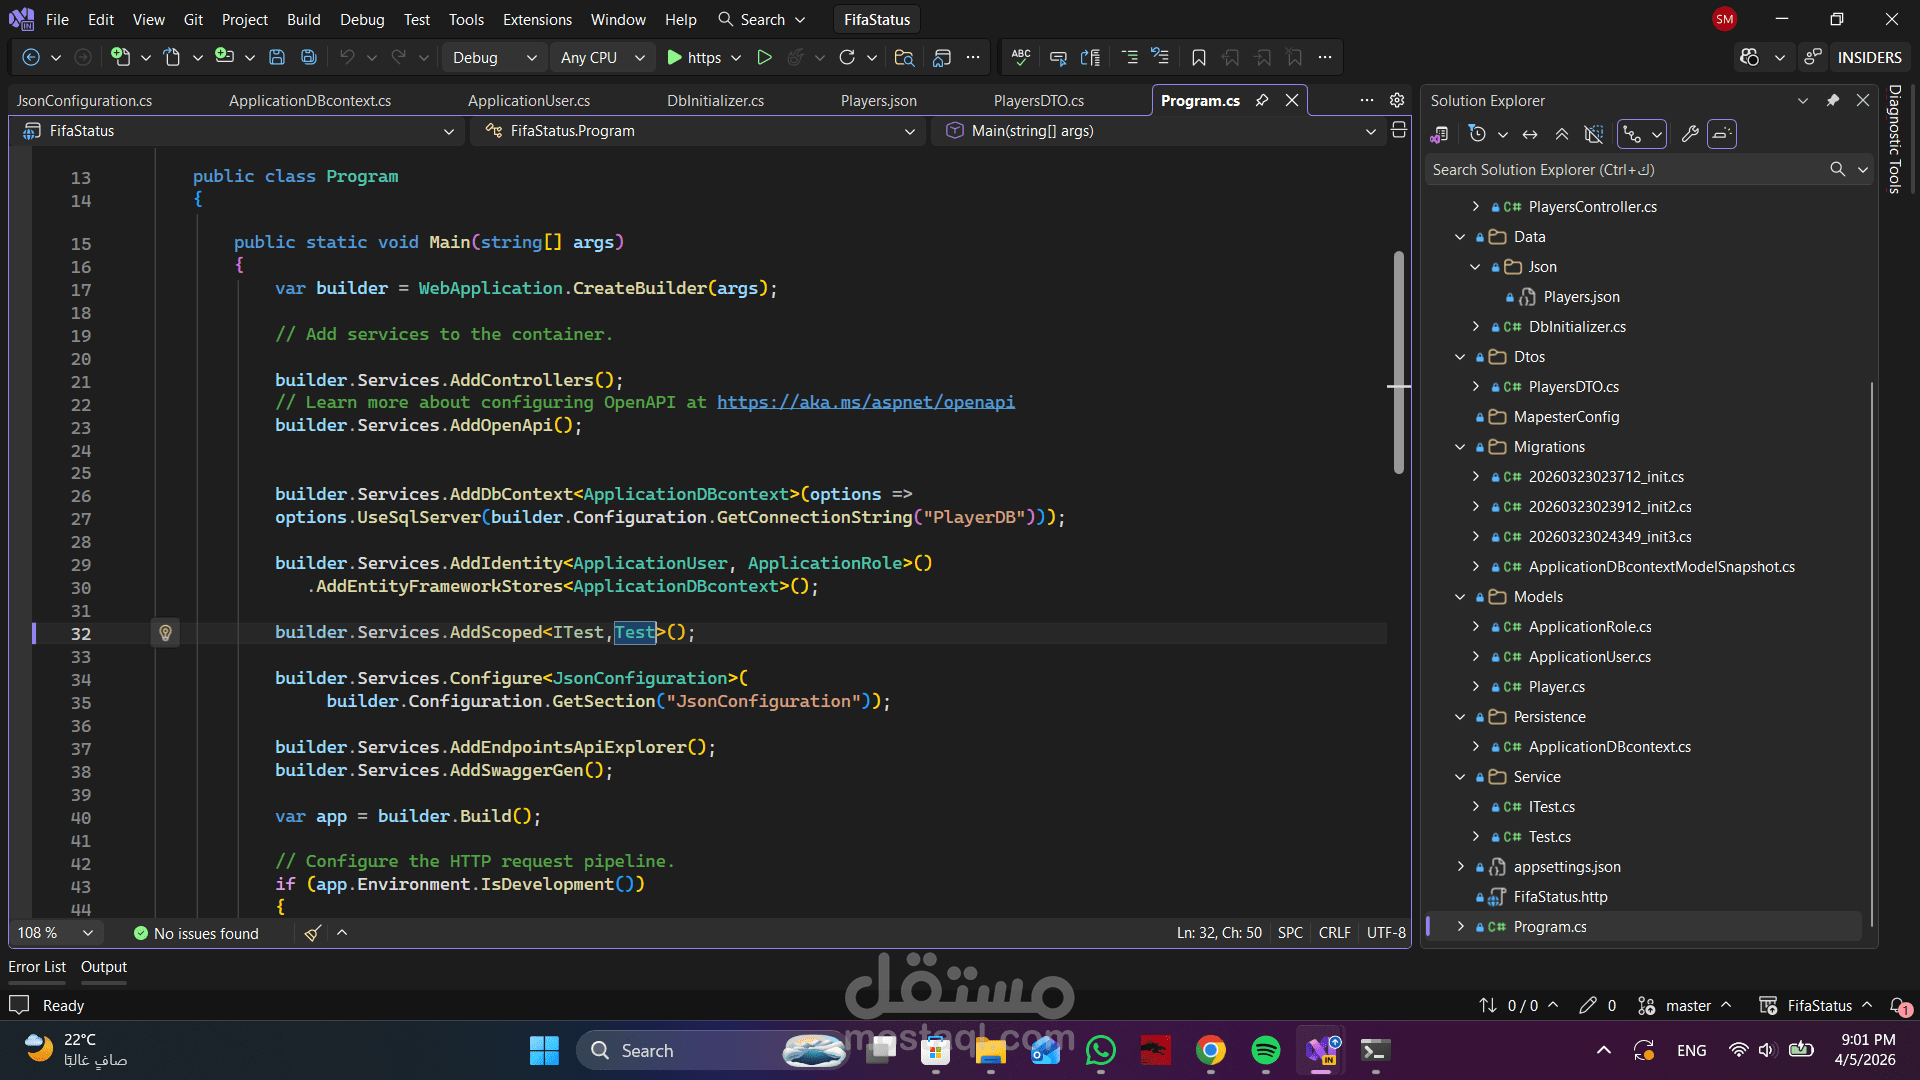Screen dimensions: 1920x1080
Task: Click code cleanup broom icon
Action: point(313,933)
